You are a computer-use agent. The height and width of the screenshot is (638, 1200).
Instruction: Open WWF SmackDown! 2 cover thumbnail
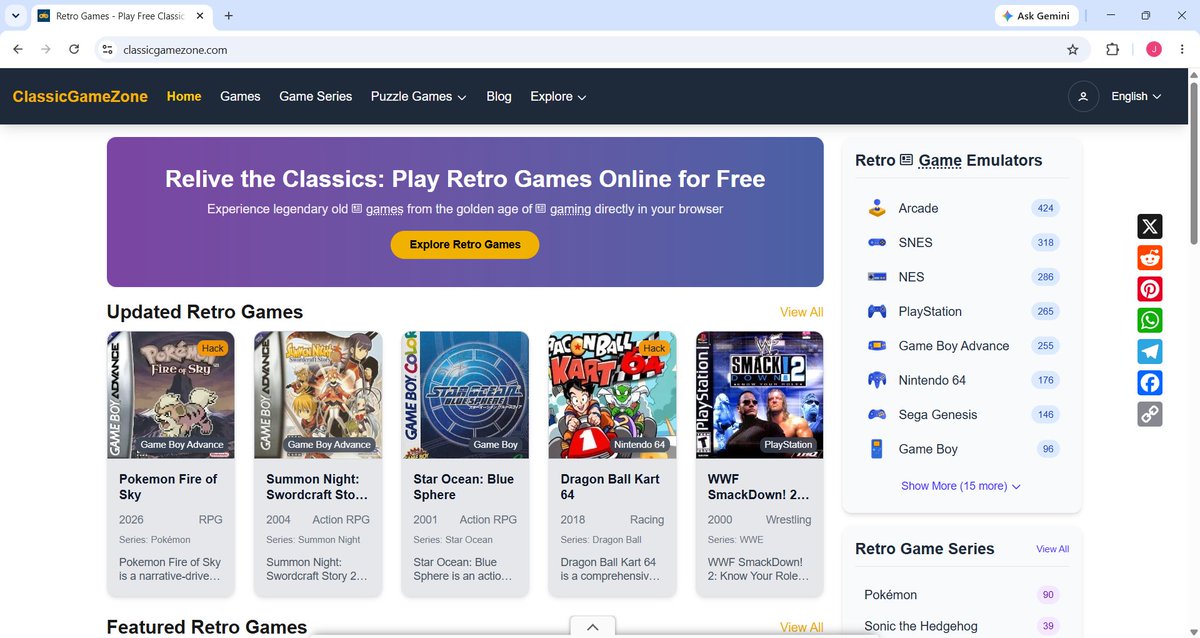(760, 395)
